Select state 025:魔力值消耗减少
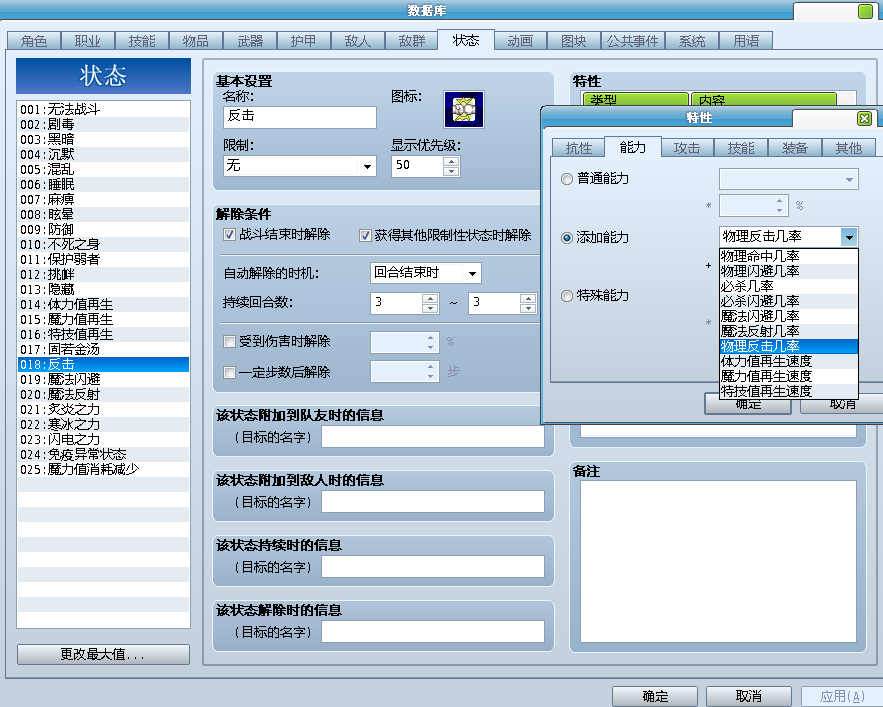The width and height of the screenshot is (883, 707). coord(103,469)
